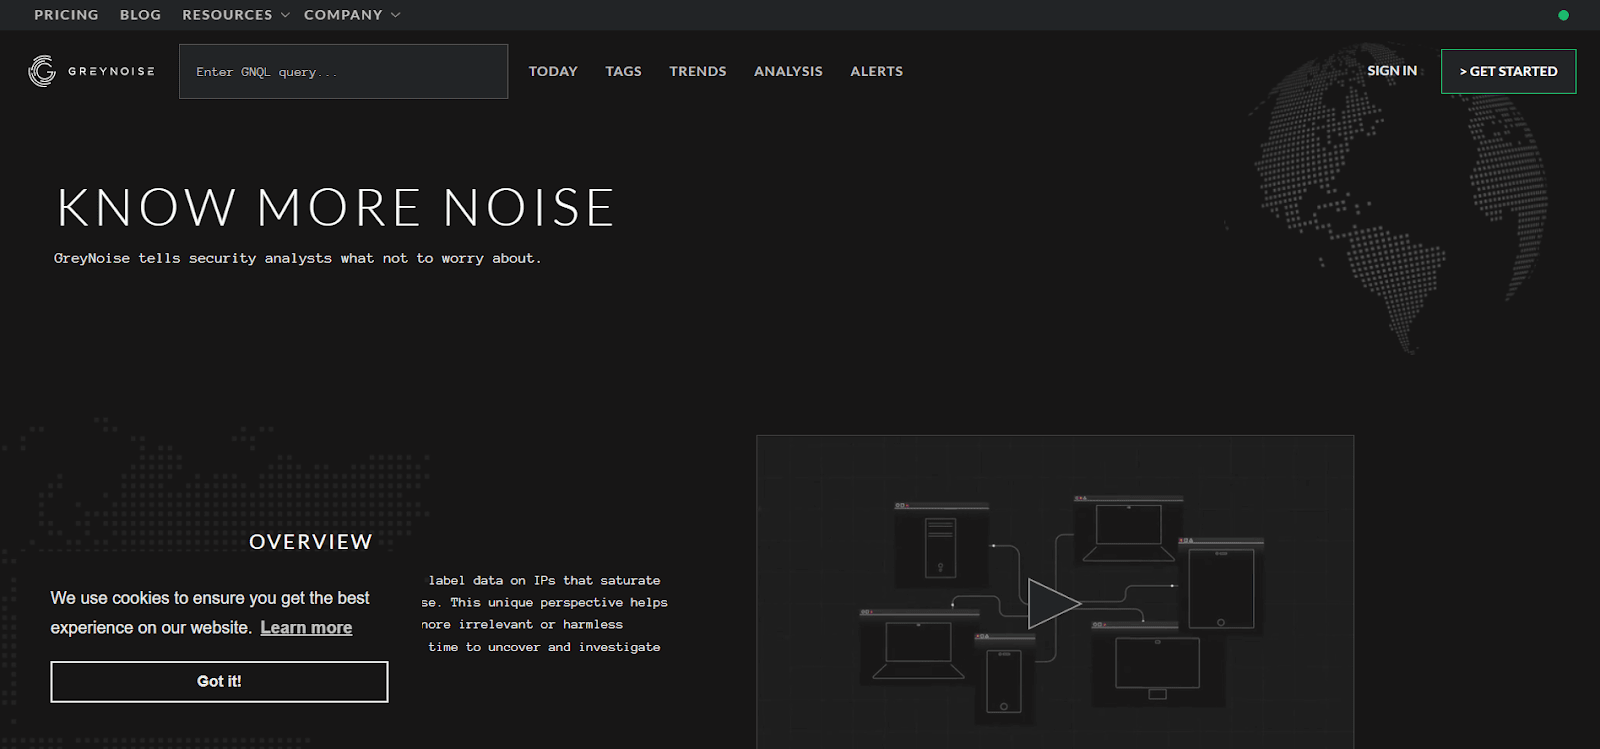Follow the Learn more cookie link
1600x749 pixels.
306,628
